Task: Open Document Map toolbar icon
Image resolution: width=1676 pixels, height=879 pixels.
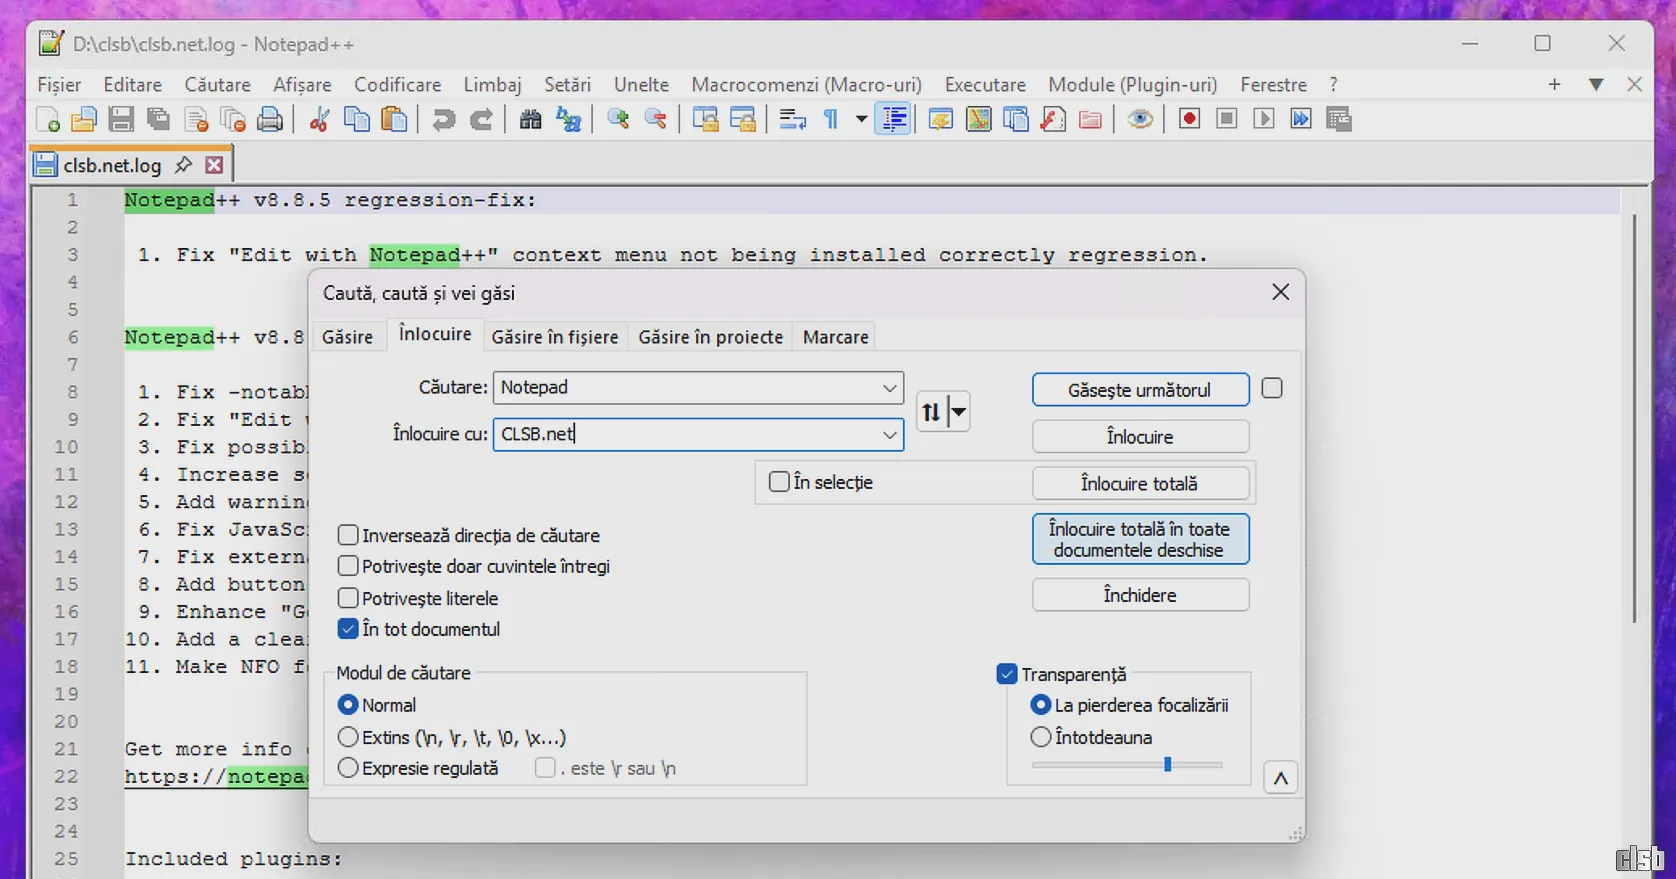Action: point(979,120)
